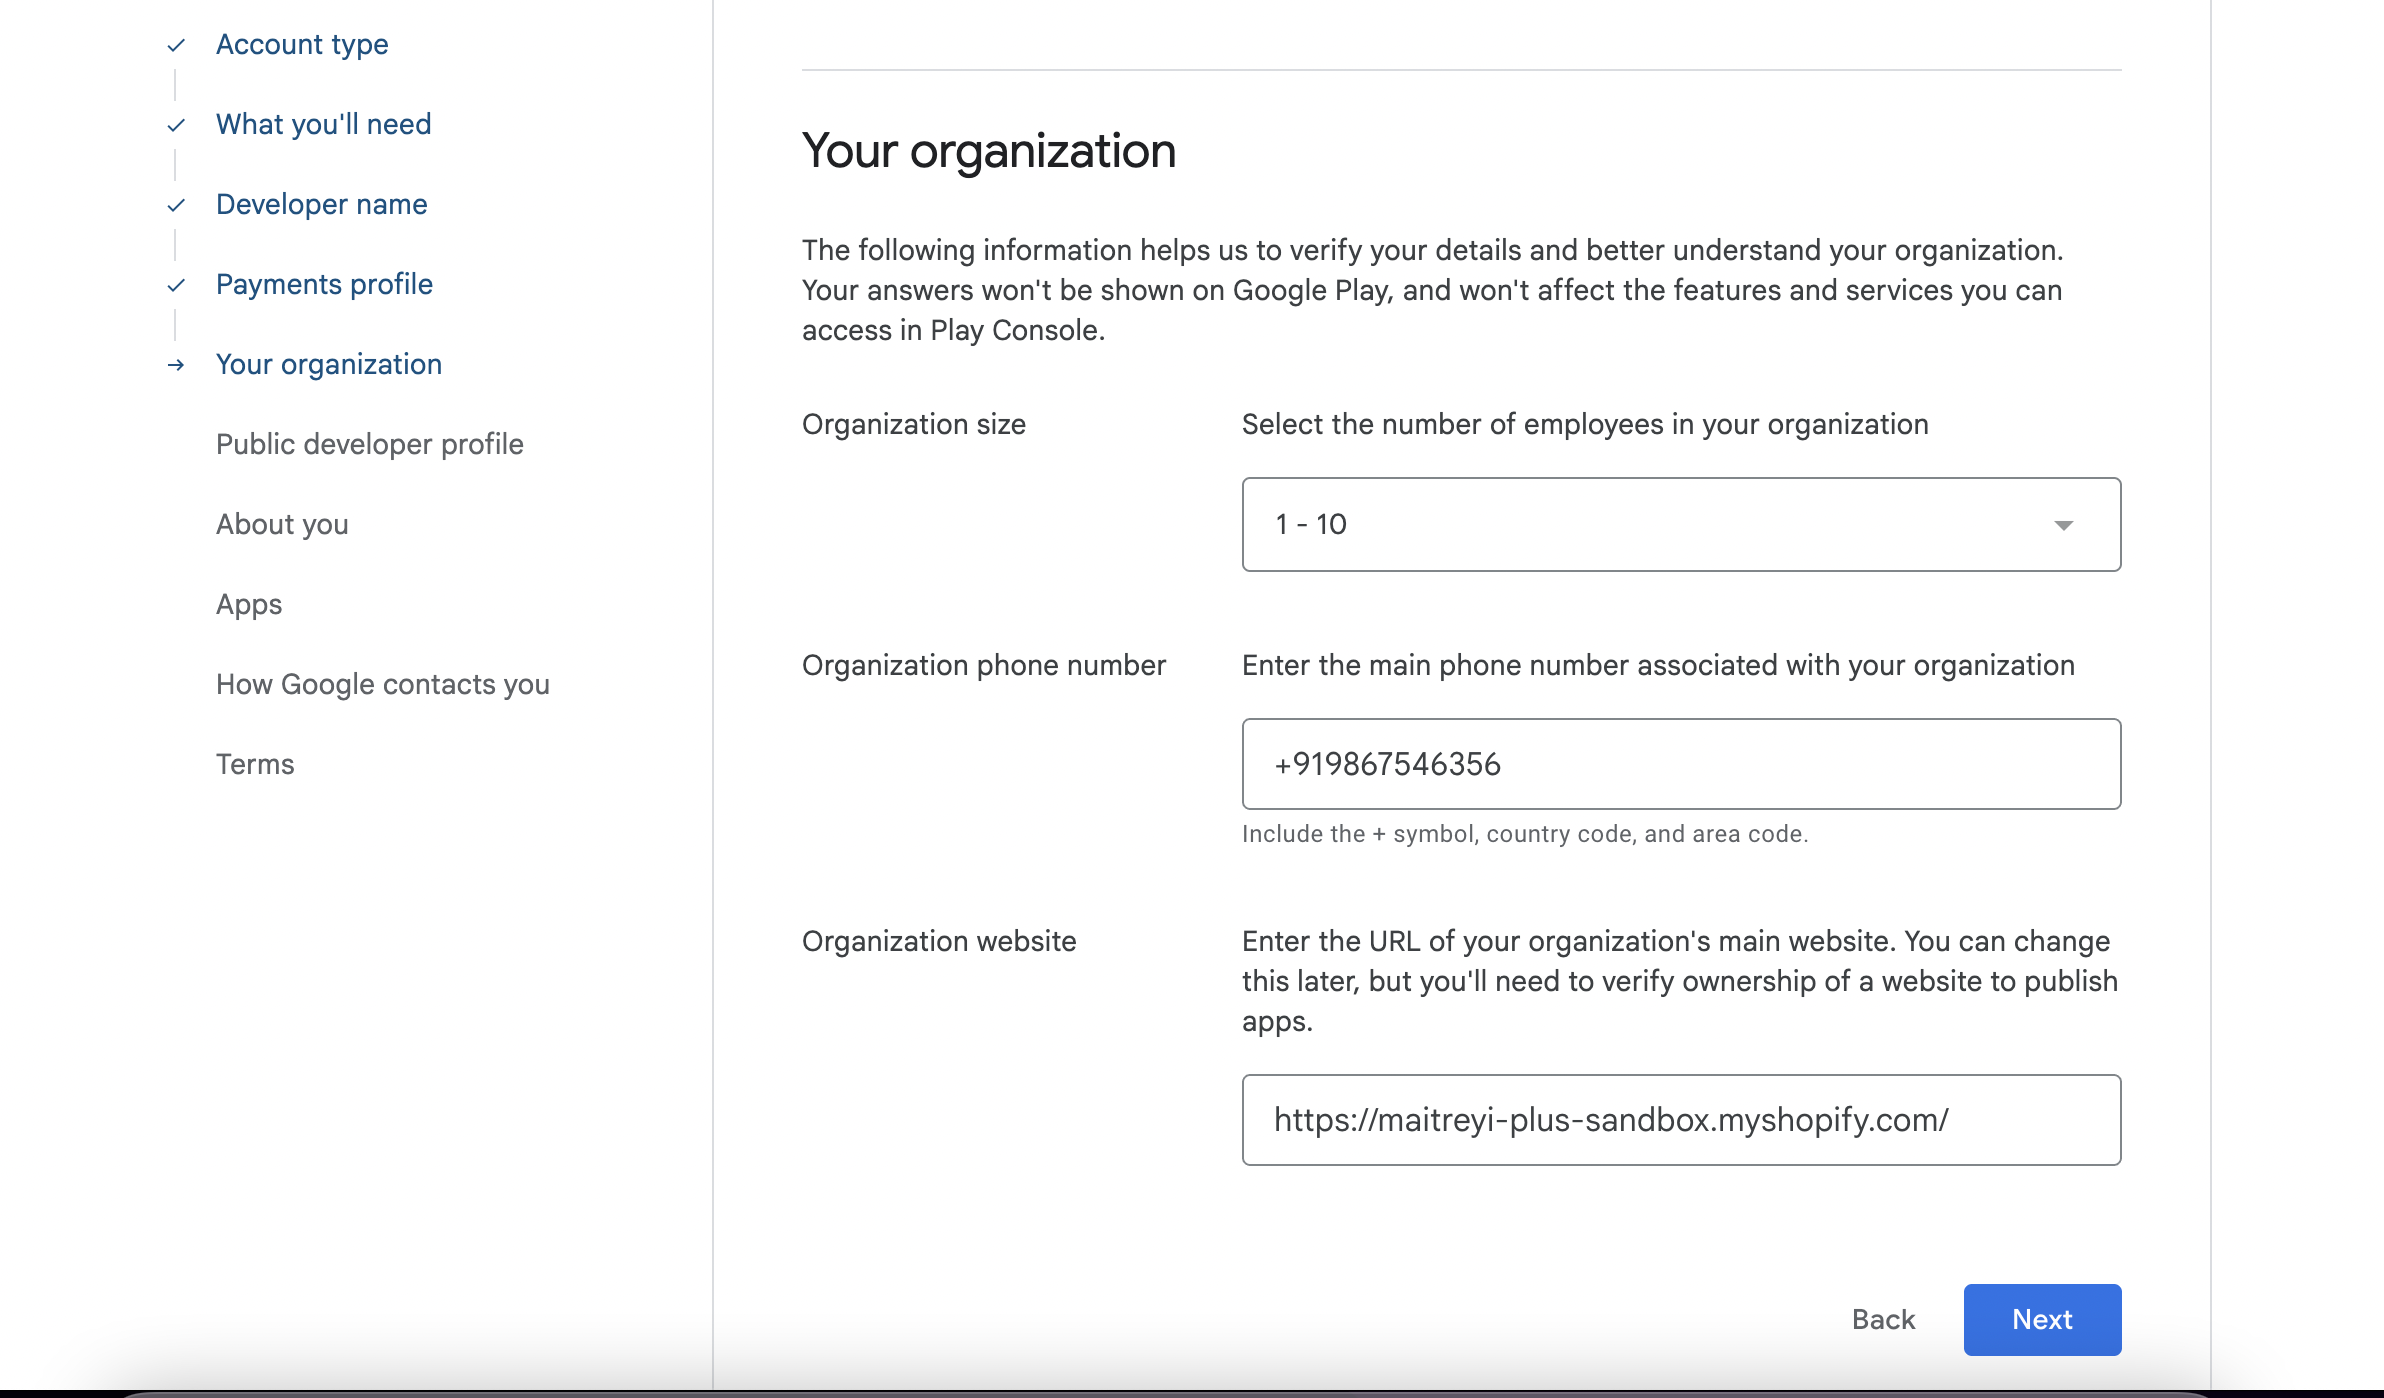The height and width of the screenshot is (1398, 2384).
Task: Open the Public developer profile step
Action: [369, 444]
